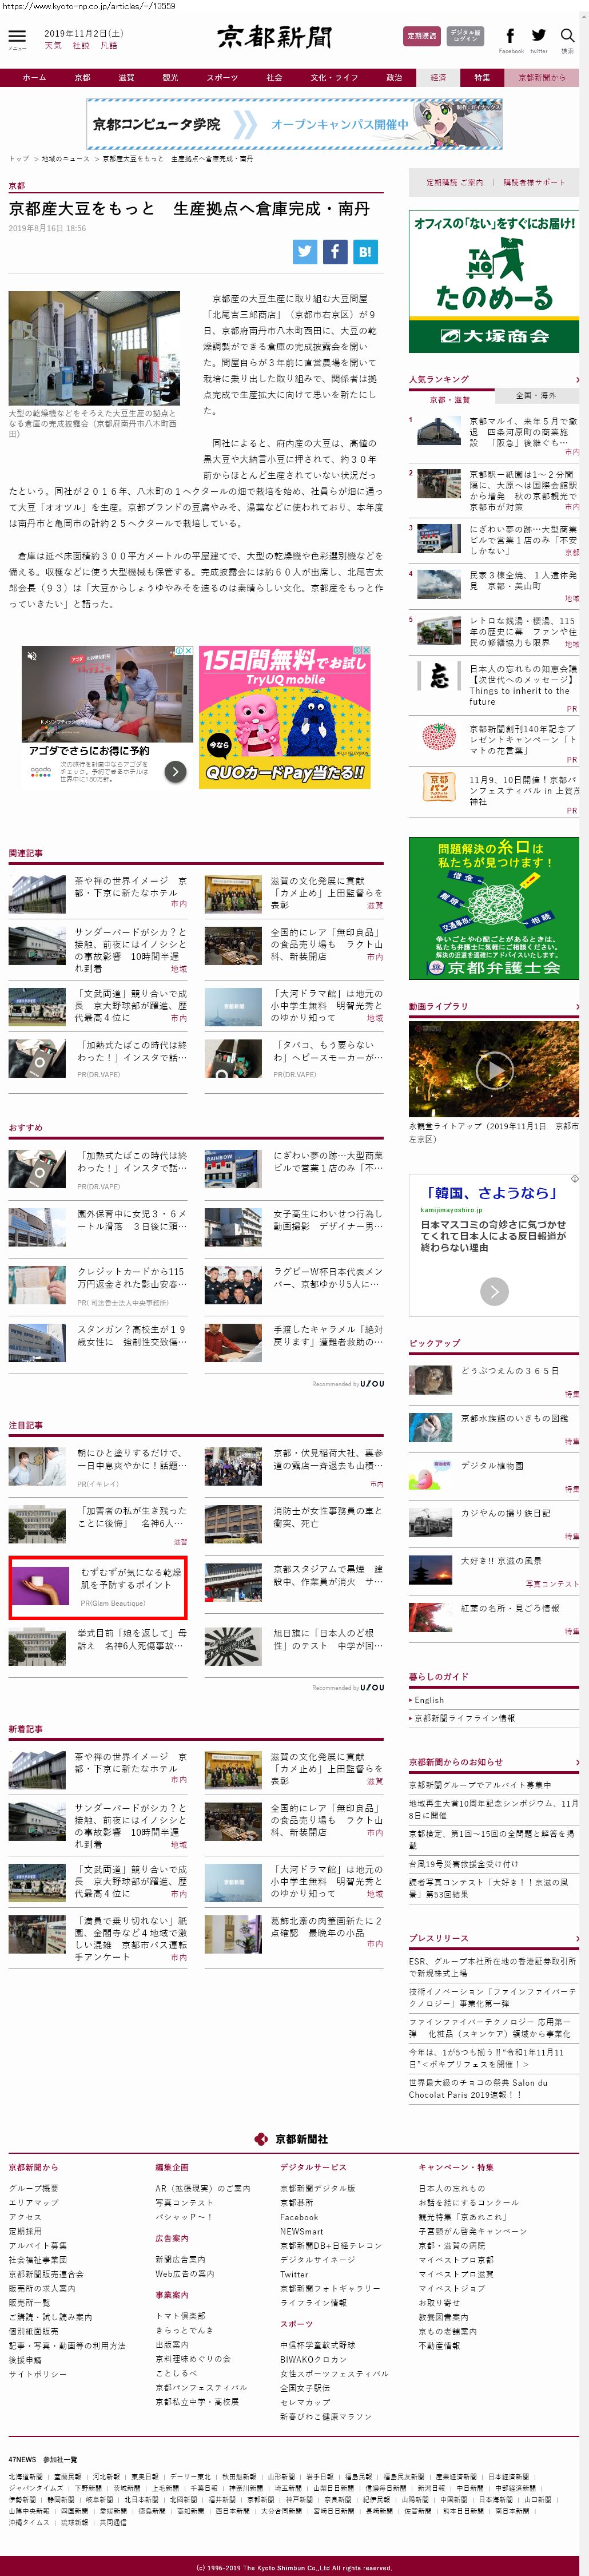Screen dimensions: 589x2576
Task: Play the 永観堂 light-up video
Action: click(x=494, y=1071)
